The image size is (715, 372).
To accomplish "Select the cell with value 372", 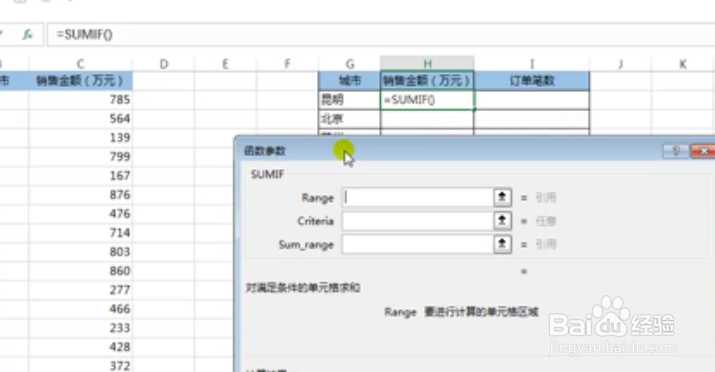I will pos(80,365).
